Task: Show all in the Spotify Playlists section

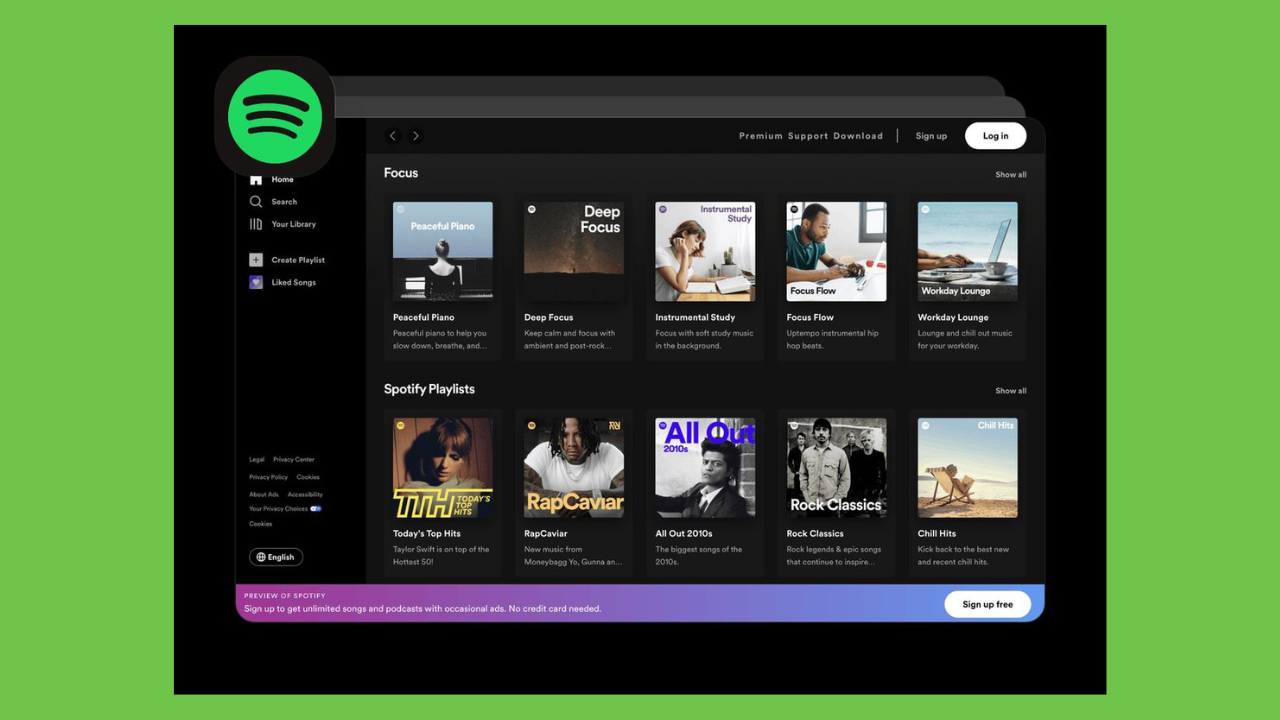Action: point(1011,391)
